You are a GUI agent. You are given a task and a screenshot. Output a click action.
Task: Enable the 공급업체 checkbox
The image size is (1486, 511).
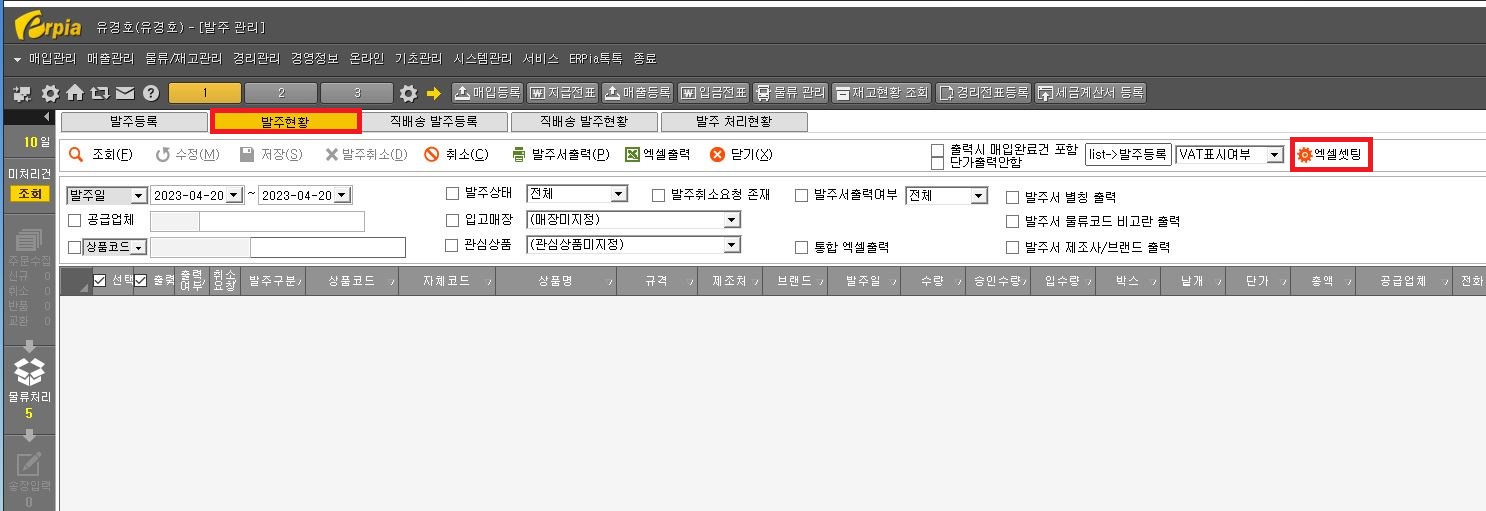[x=74, y=220]
